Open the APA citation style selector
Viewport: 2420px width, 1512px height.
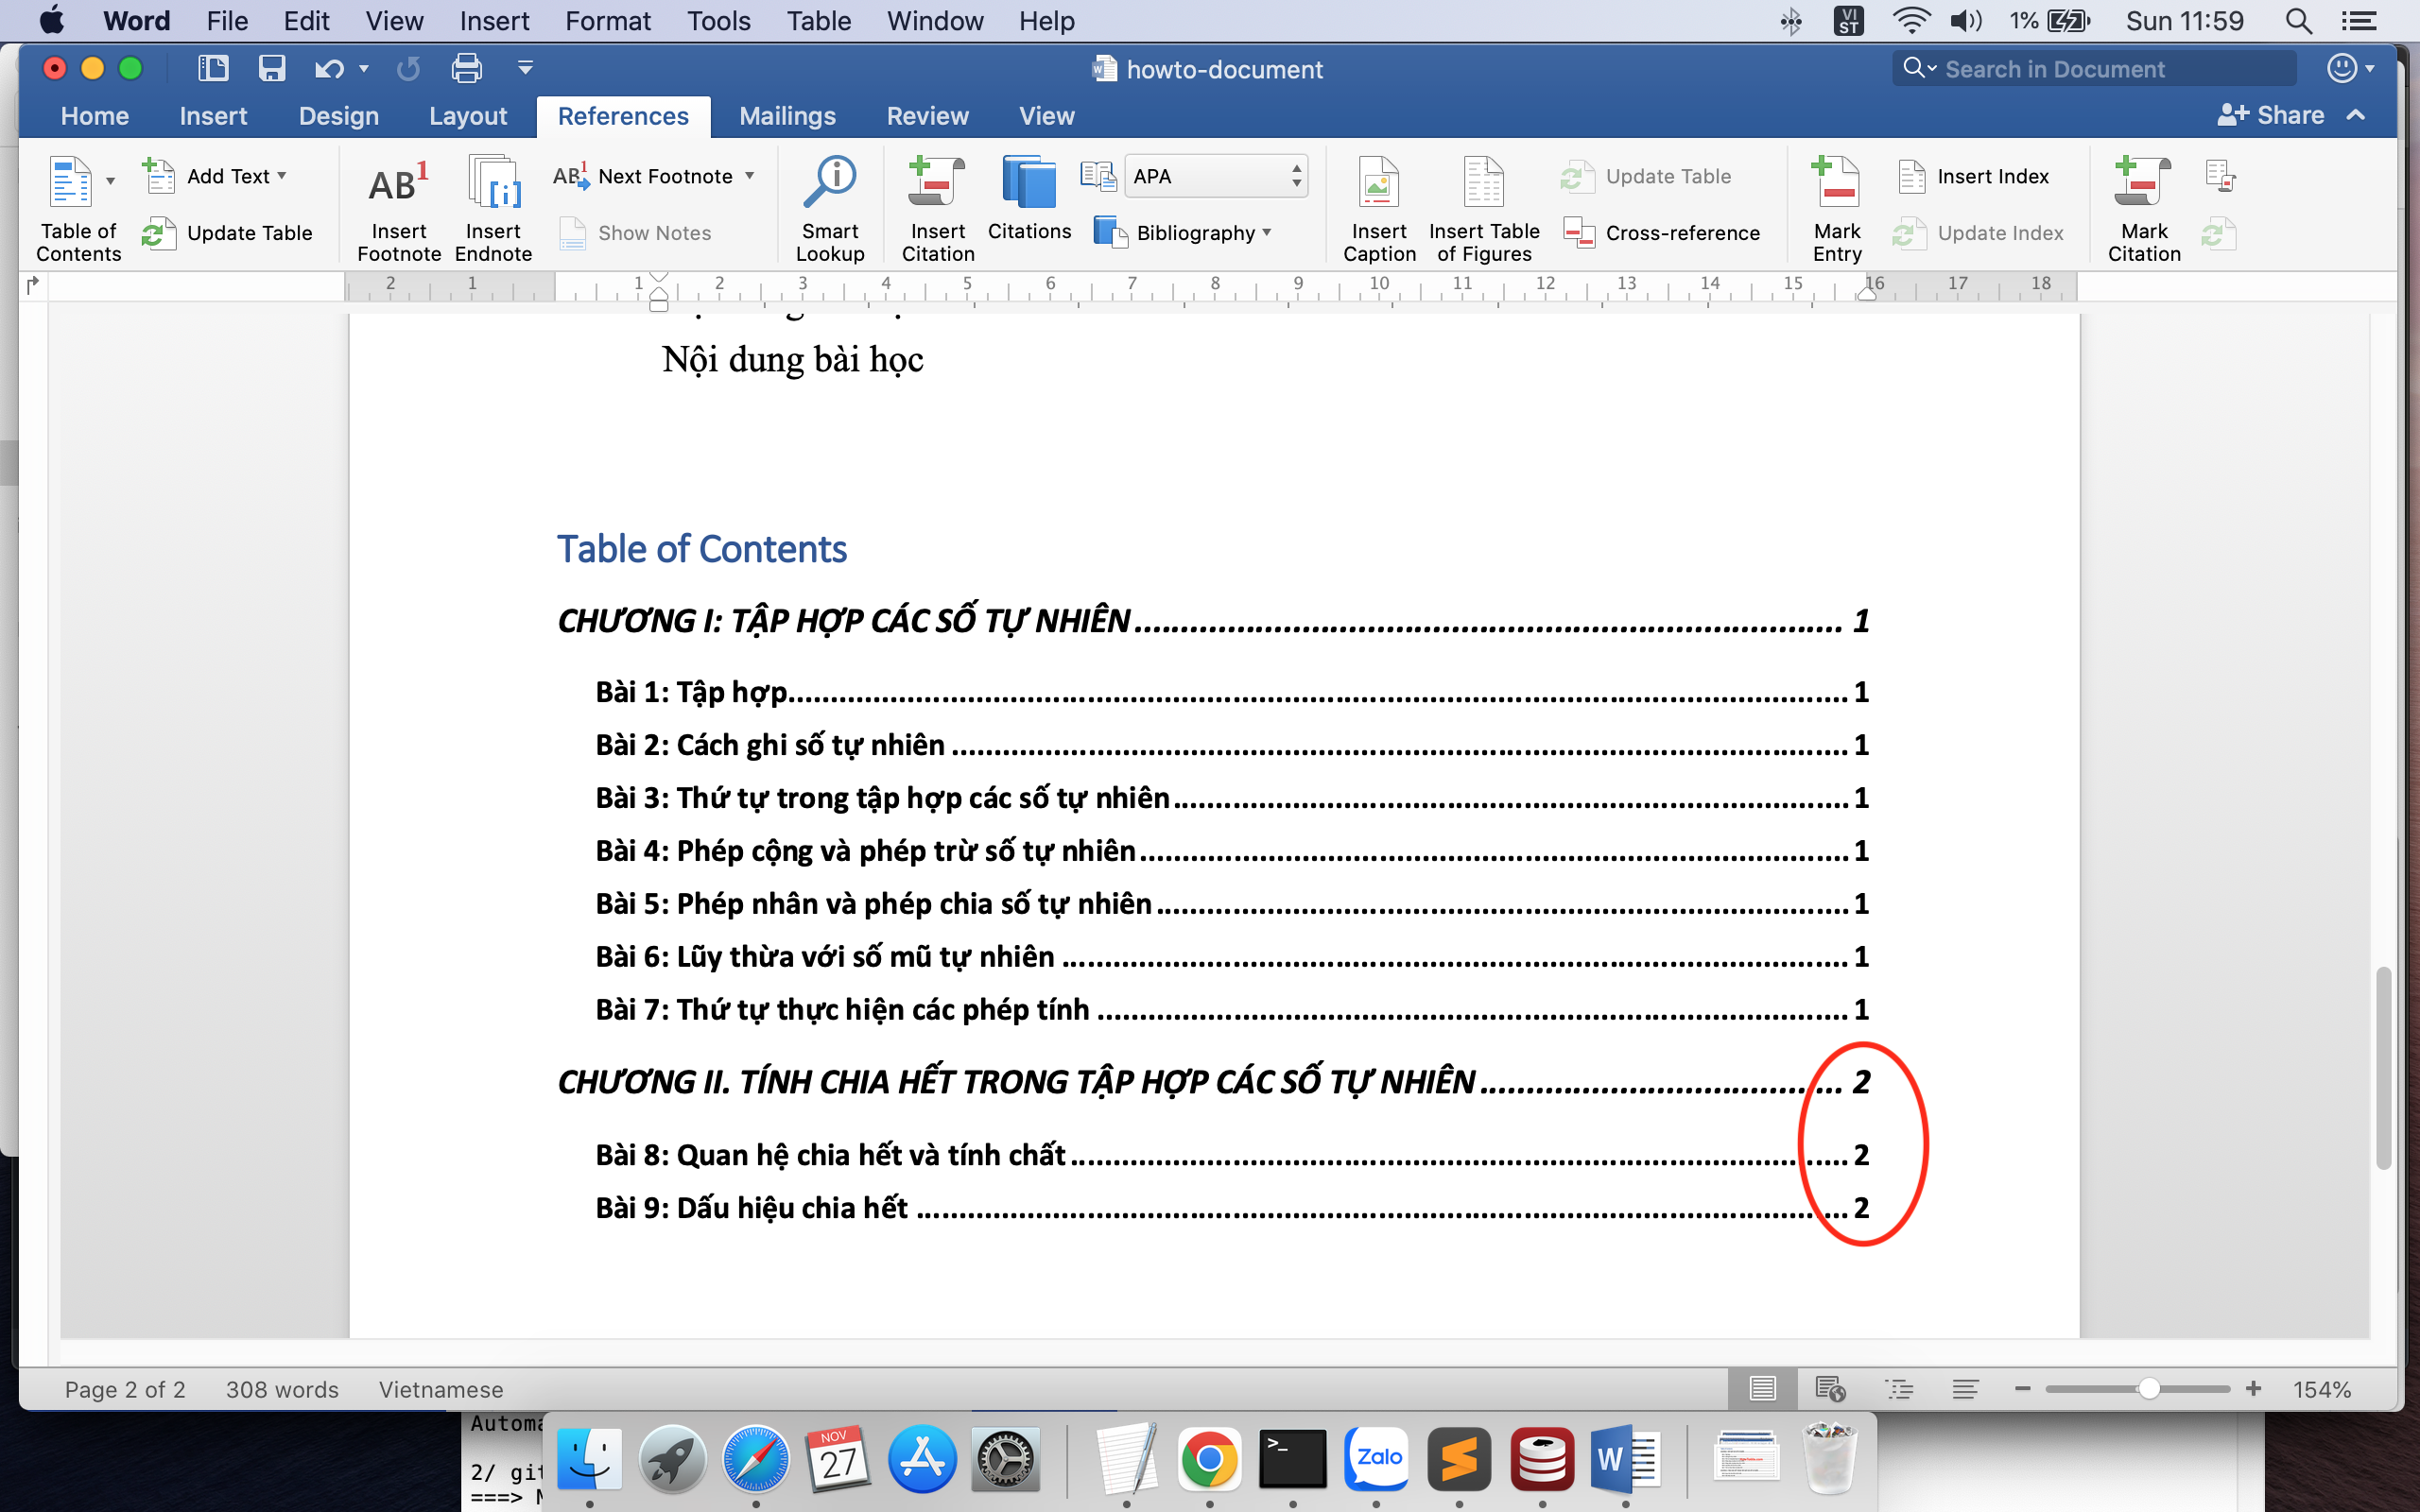coord(1216,176)
